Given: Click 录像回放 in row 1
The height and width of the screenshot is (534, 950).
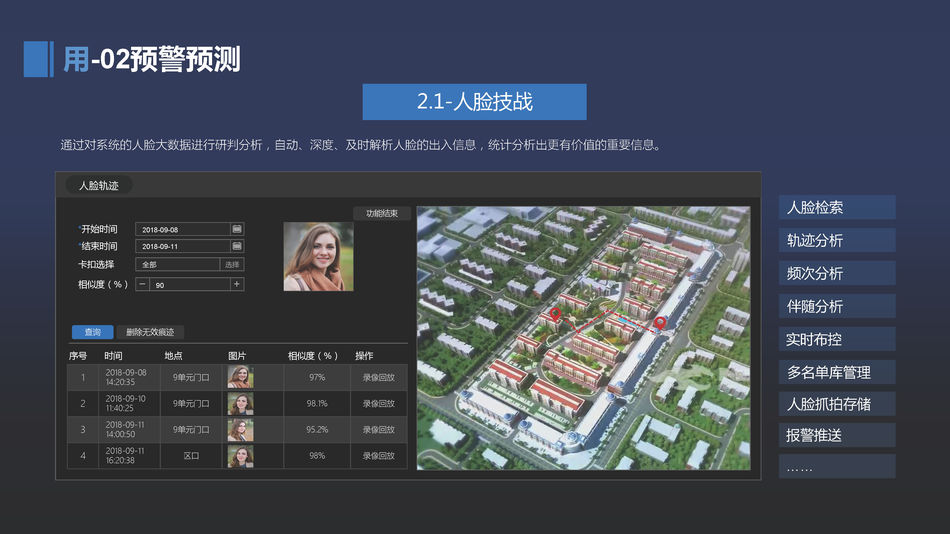Looking at the screenshot, I should pyautogui.click(x=378, y=377).
